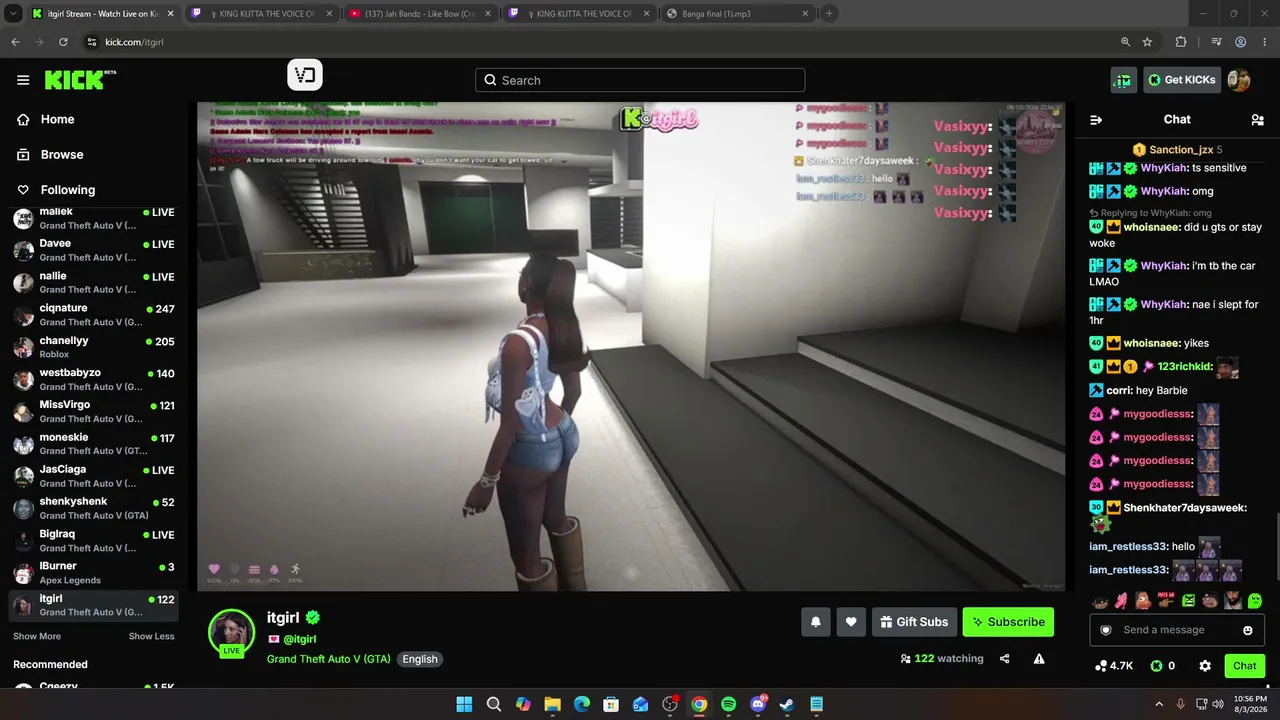Image resolution: width=1280 pixels, height=720 pixels.
Task: Click the Send a message field
Action: (1177, 630)
